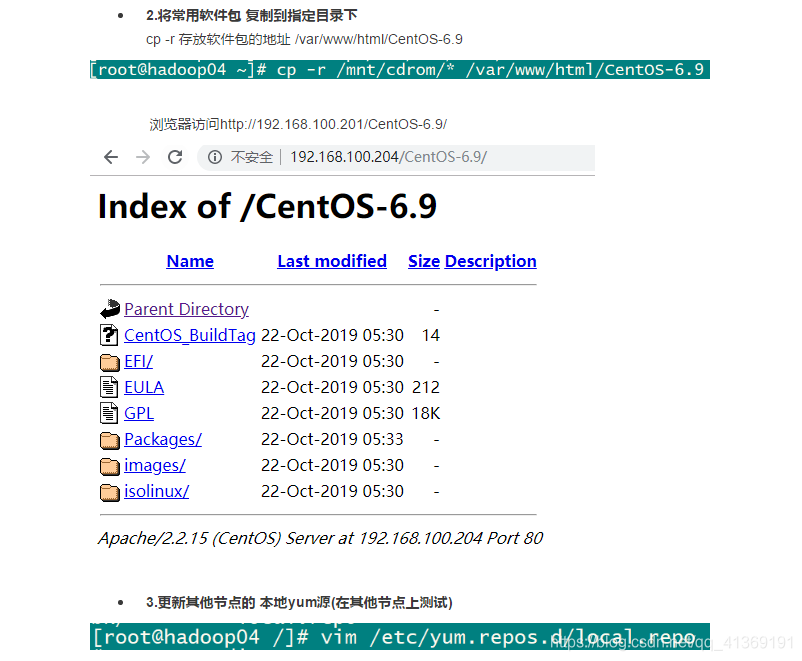Reload the page with refresh icon
The width and height of the screenshot is (802, 661).
click(x=175, y=157)
